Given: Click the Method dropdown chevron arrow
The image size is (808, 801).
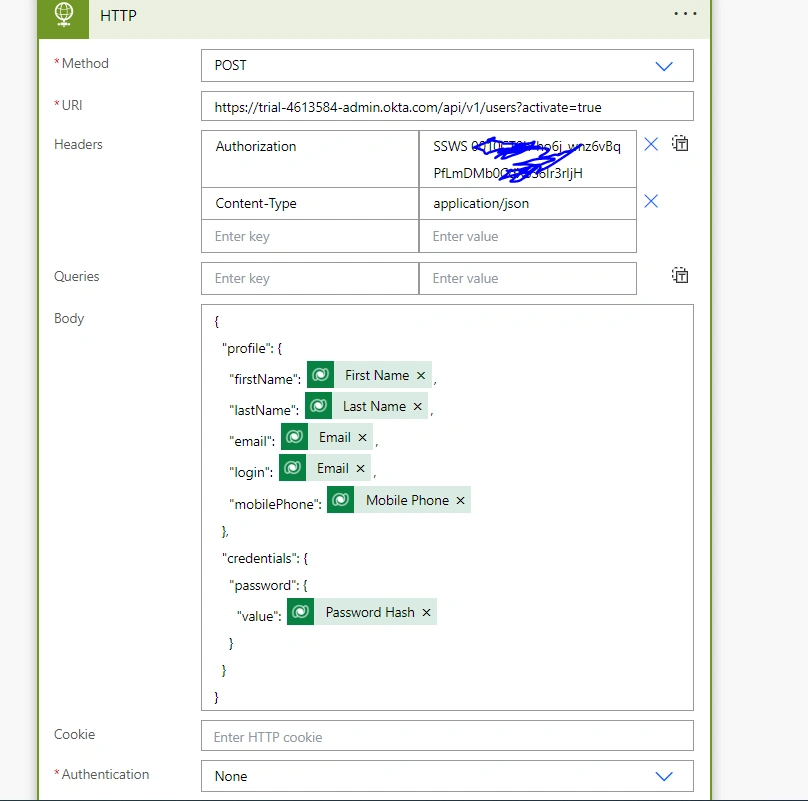Looking at the screenshot, I should (x=664, y=66).
